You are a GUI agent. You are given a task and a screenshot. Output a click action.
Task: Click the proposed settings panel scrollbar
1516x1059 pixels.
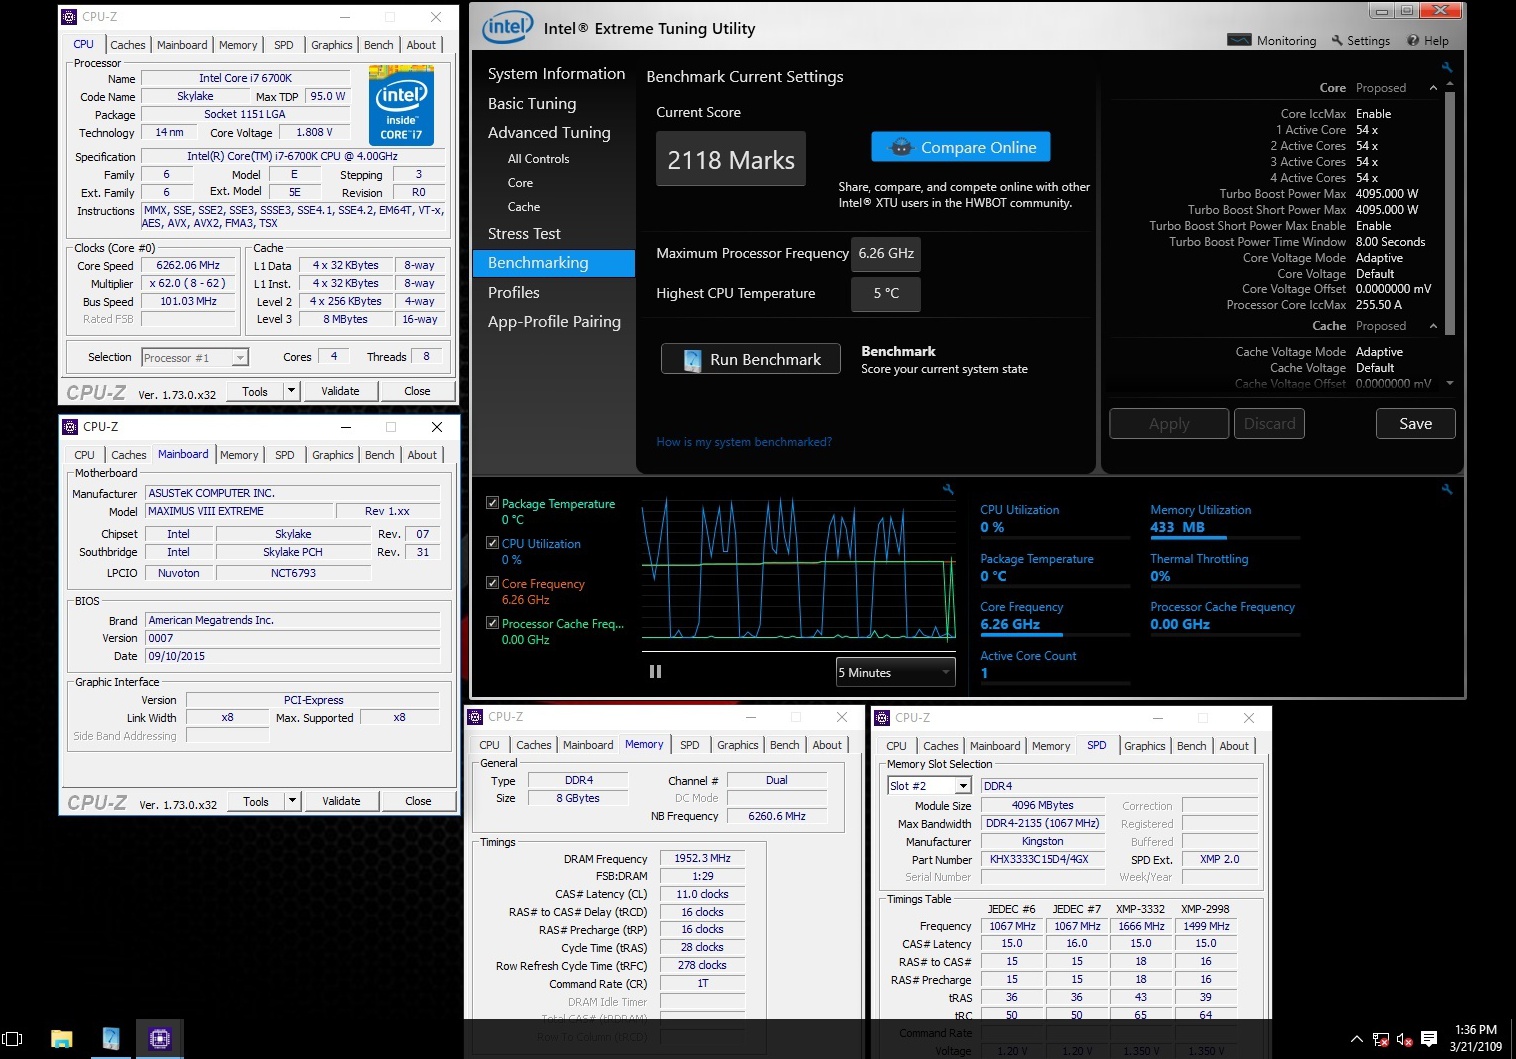[1450, 215]
